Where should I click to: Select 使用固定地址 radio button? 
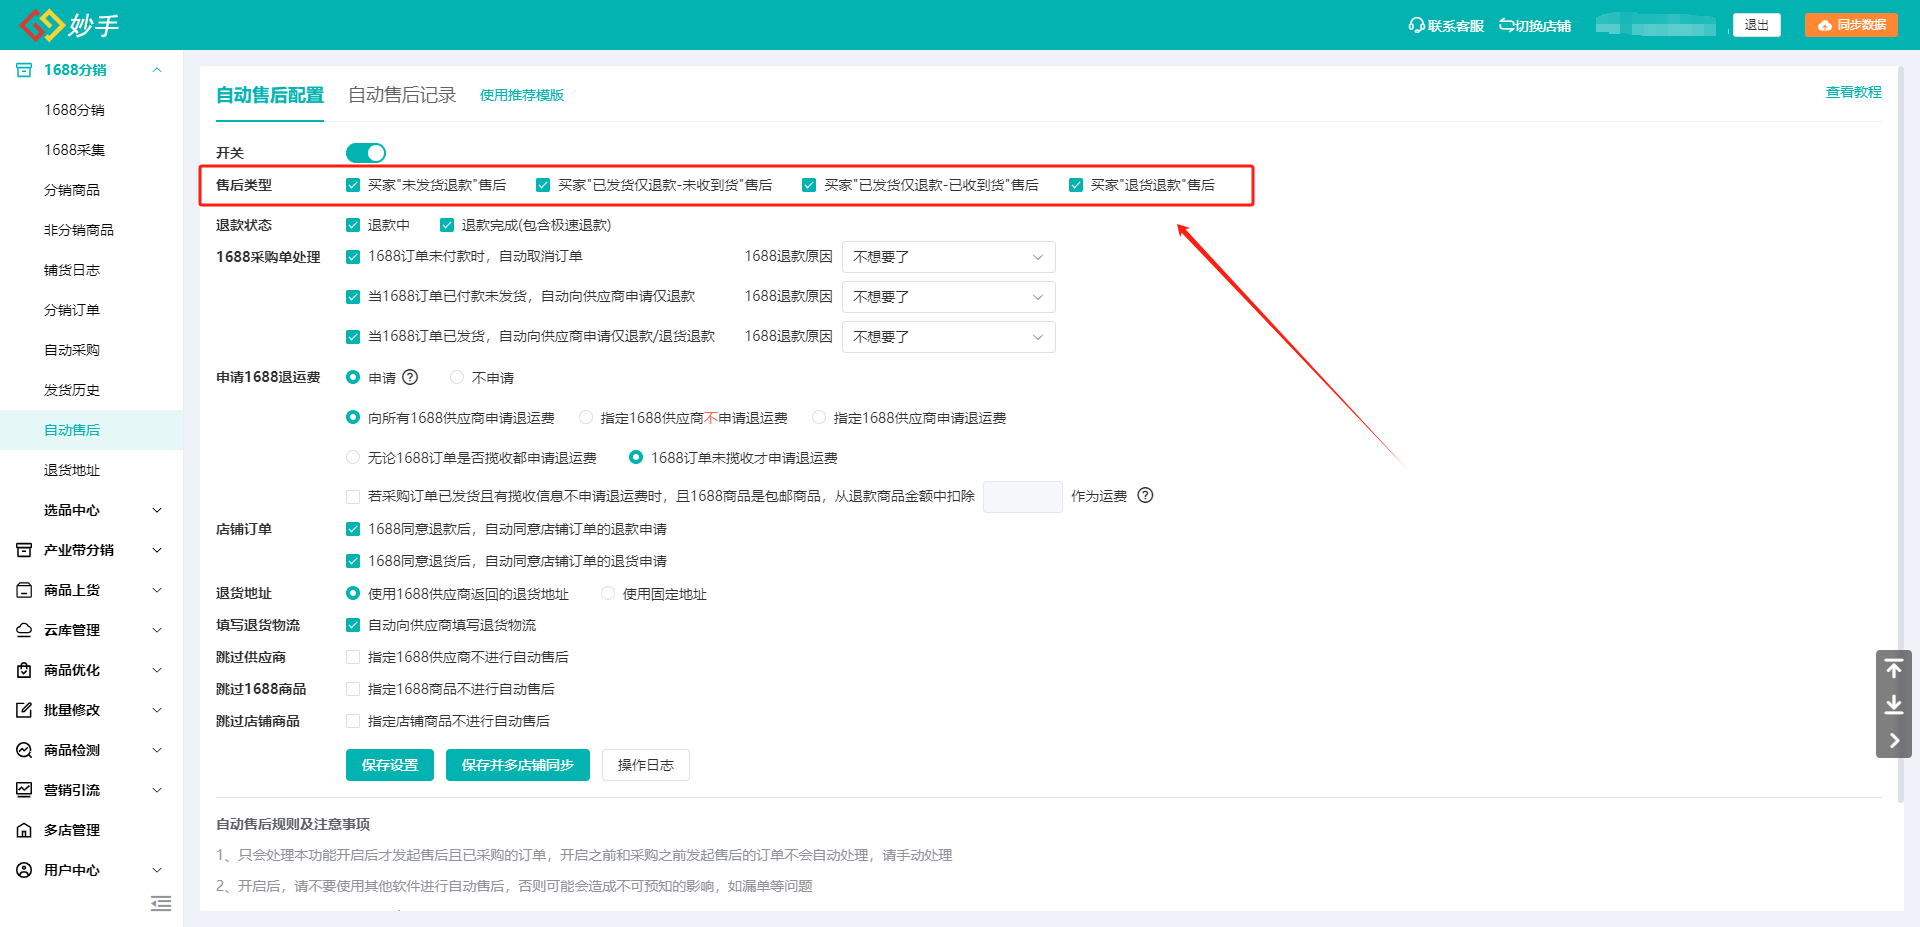point(608,593)
